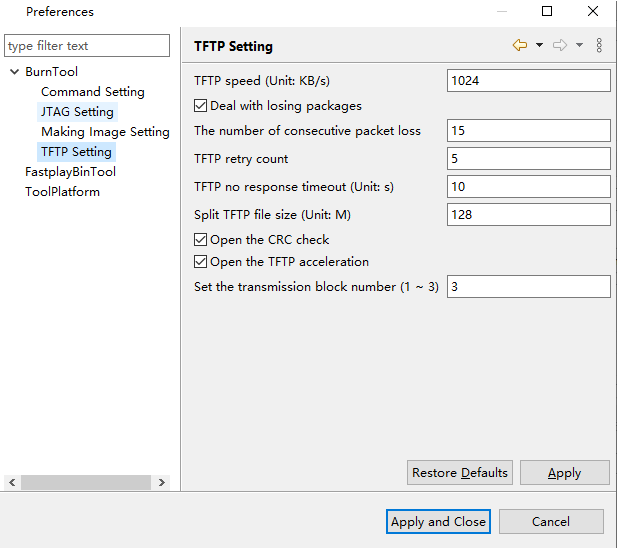
Task: Click the TFTP speed input field
Action: (528, 81)
